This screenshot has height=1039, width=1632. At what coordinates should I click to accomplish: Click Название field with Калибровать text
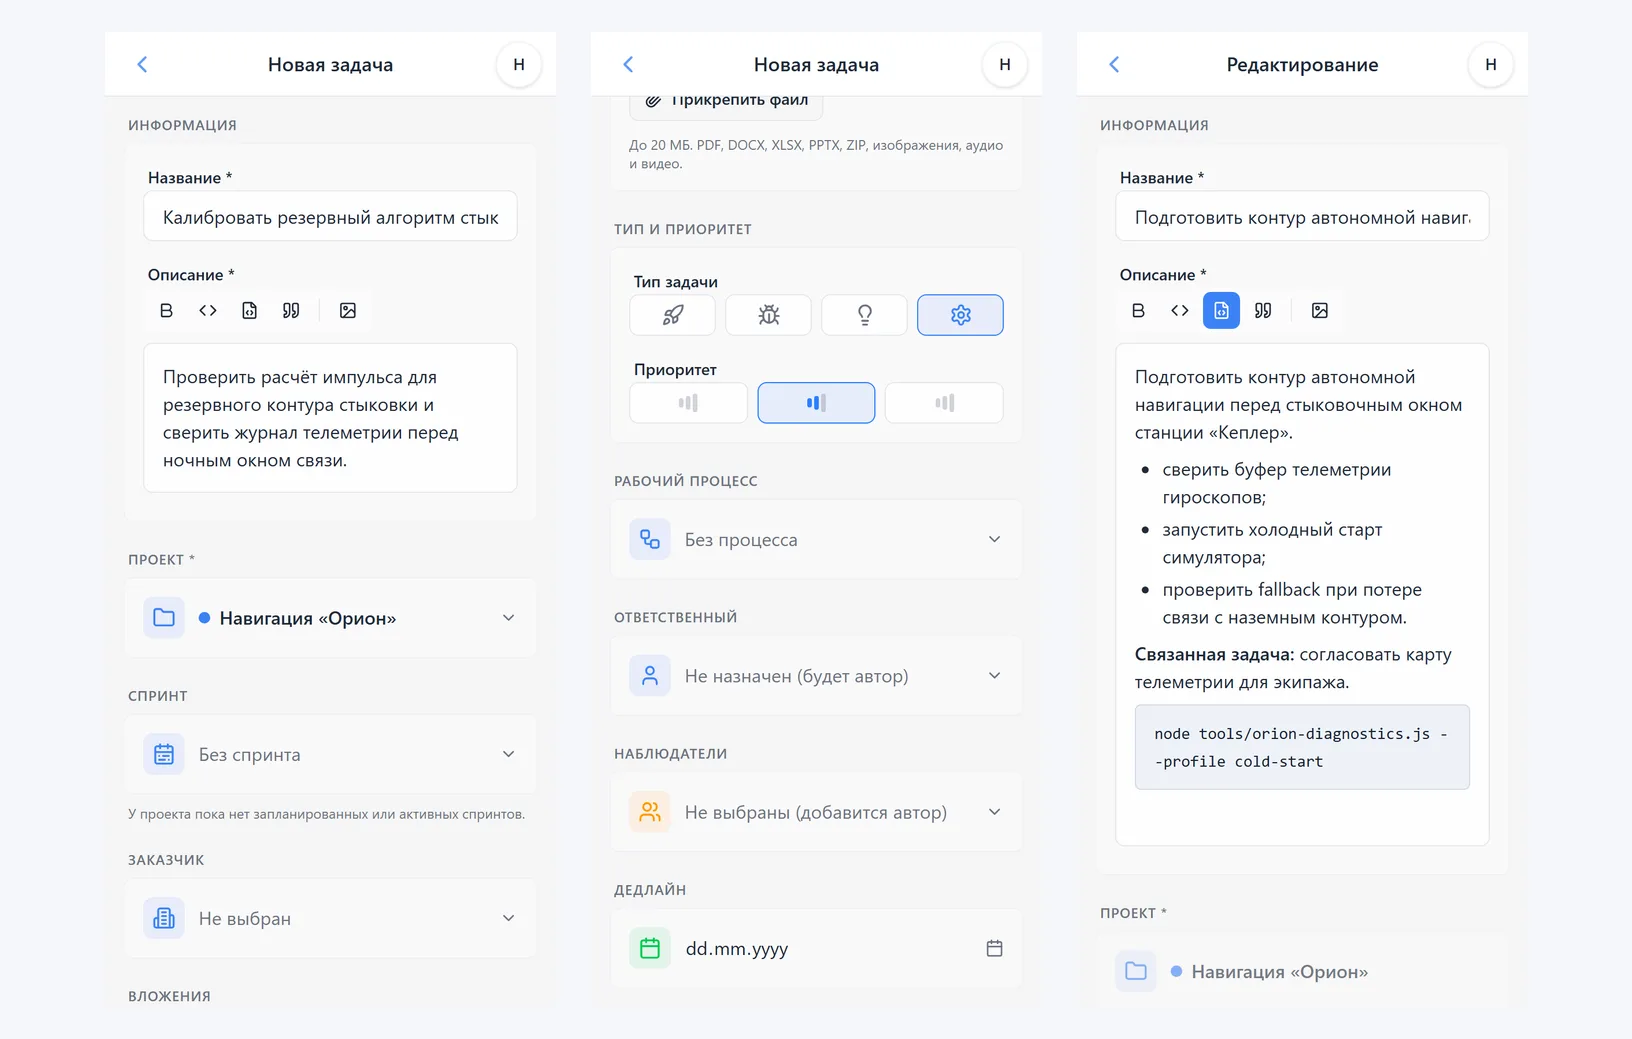330,216
